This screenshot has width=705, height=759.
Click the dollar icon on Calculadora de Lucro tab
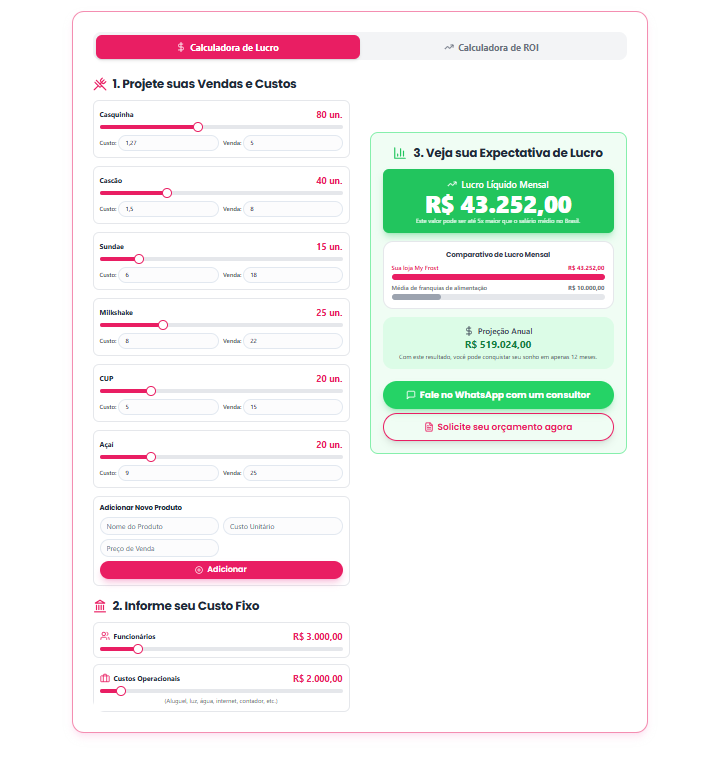(181, 47)
